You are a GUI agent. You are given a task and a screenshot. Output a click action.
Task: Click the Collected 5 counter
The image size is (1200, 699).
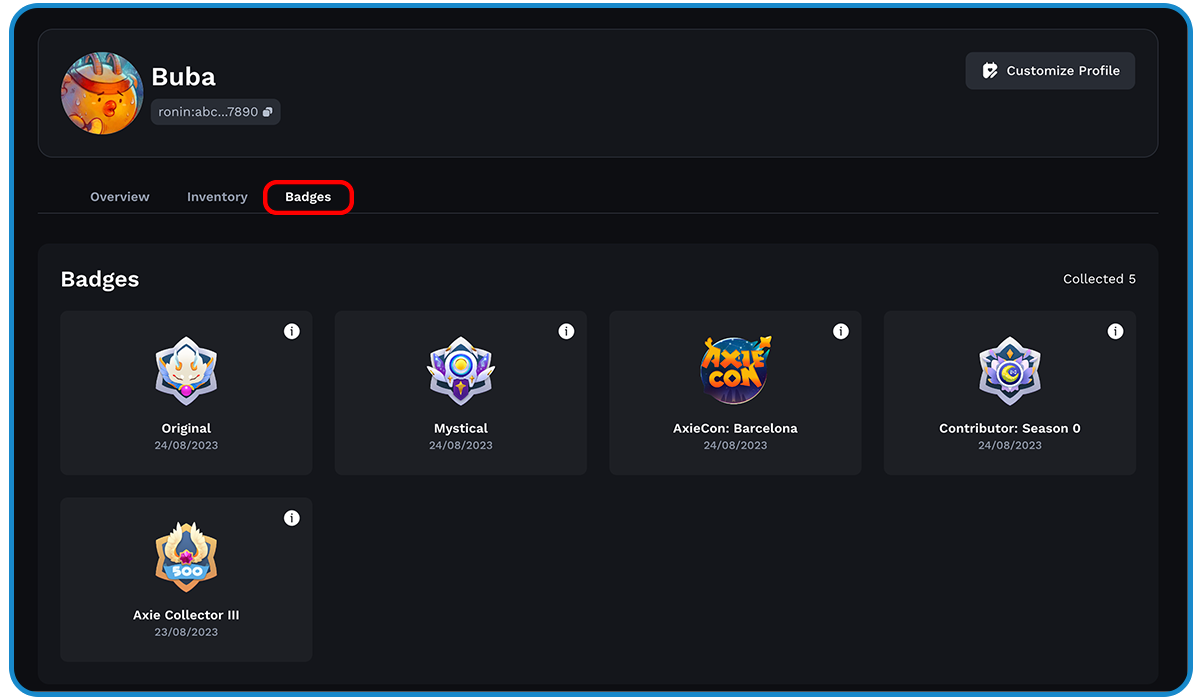pos(1099,279)
